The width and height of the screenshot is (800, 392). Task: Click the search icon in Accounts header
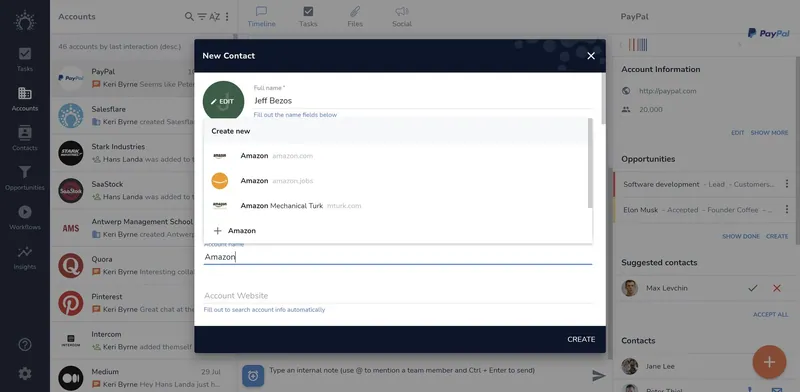point(189,17)
